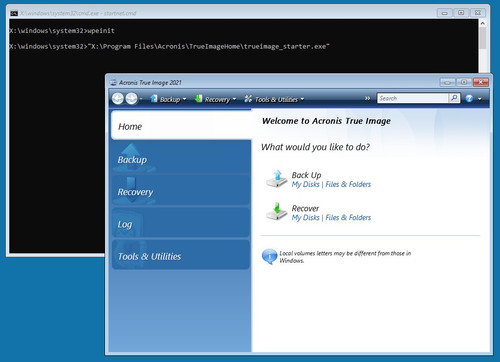Click the Tools & Utilities toolbar label
The width and height of the screenshot is (500, 362).
coord(276,99)
